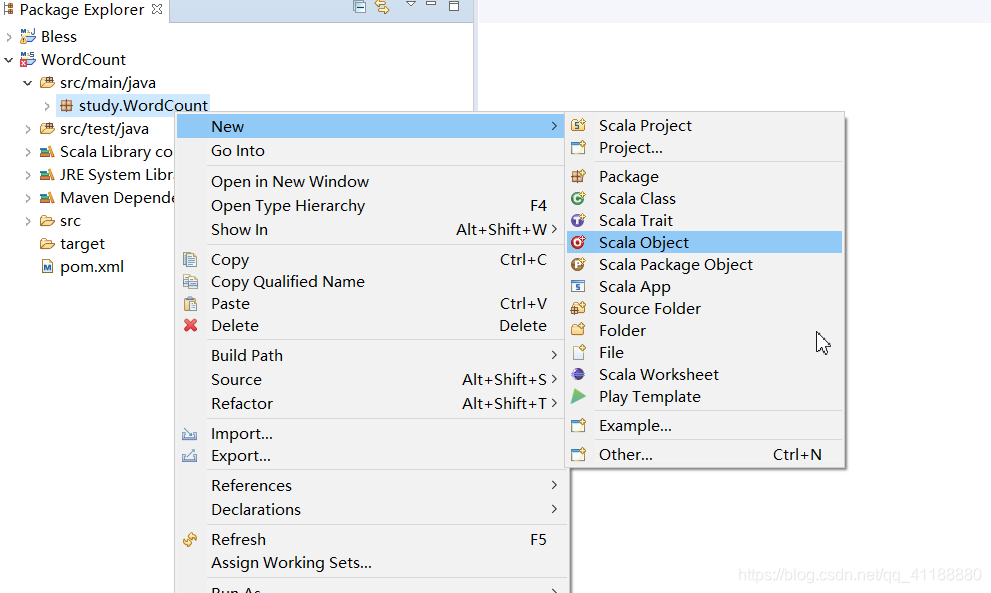Click the Scala Package Object icon
Image resolution: width=991 pixels, height=593 pixels.
[578, 264]
